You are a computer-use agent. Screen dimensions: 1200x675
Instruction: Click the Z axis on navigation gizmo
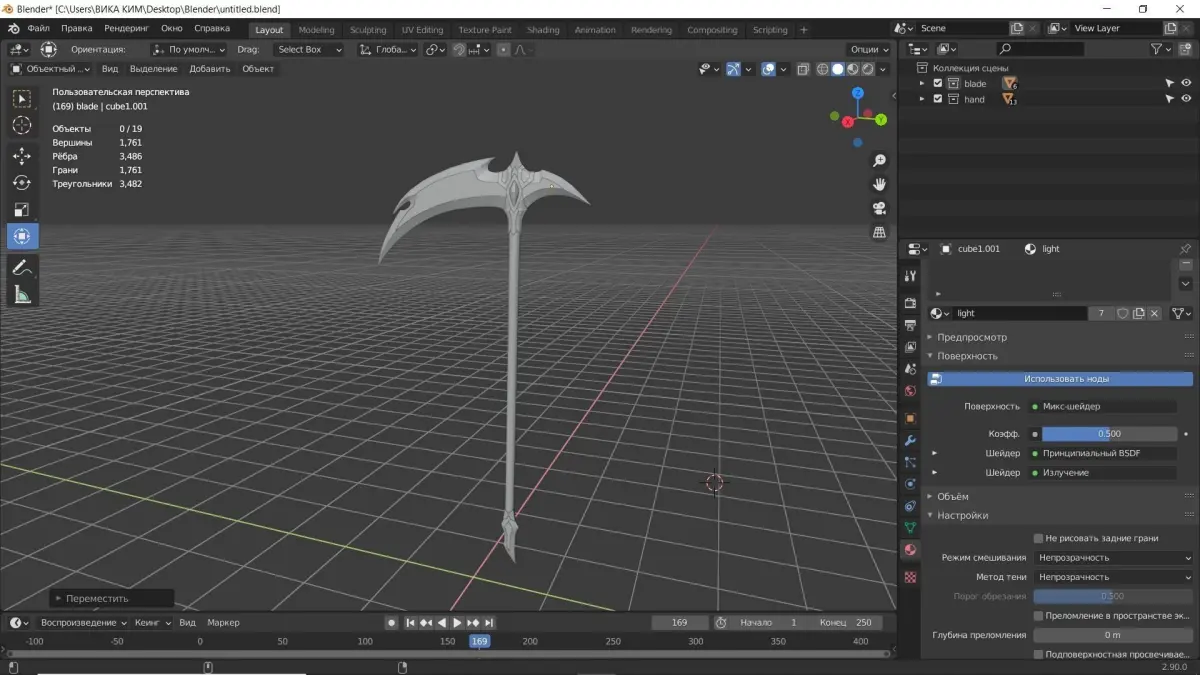pyautogui.click(x=858, y=93)
